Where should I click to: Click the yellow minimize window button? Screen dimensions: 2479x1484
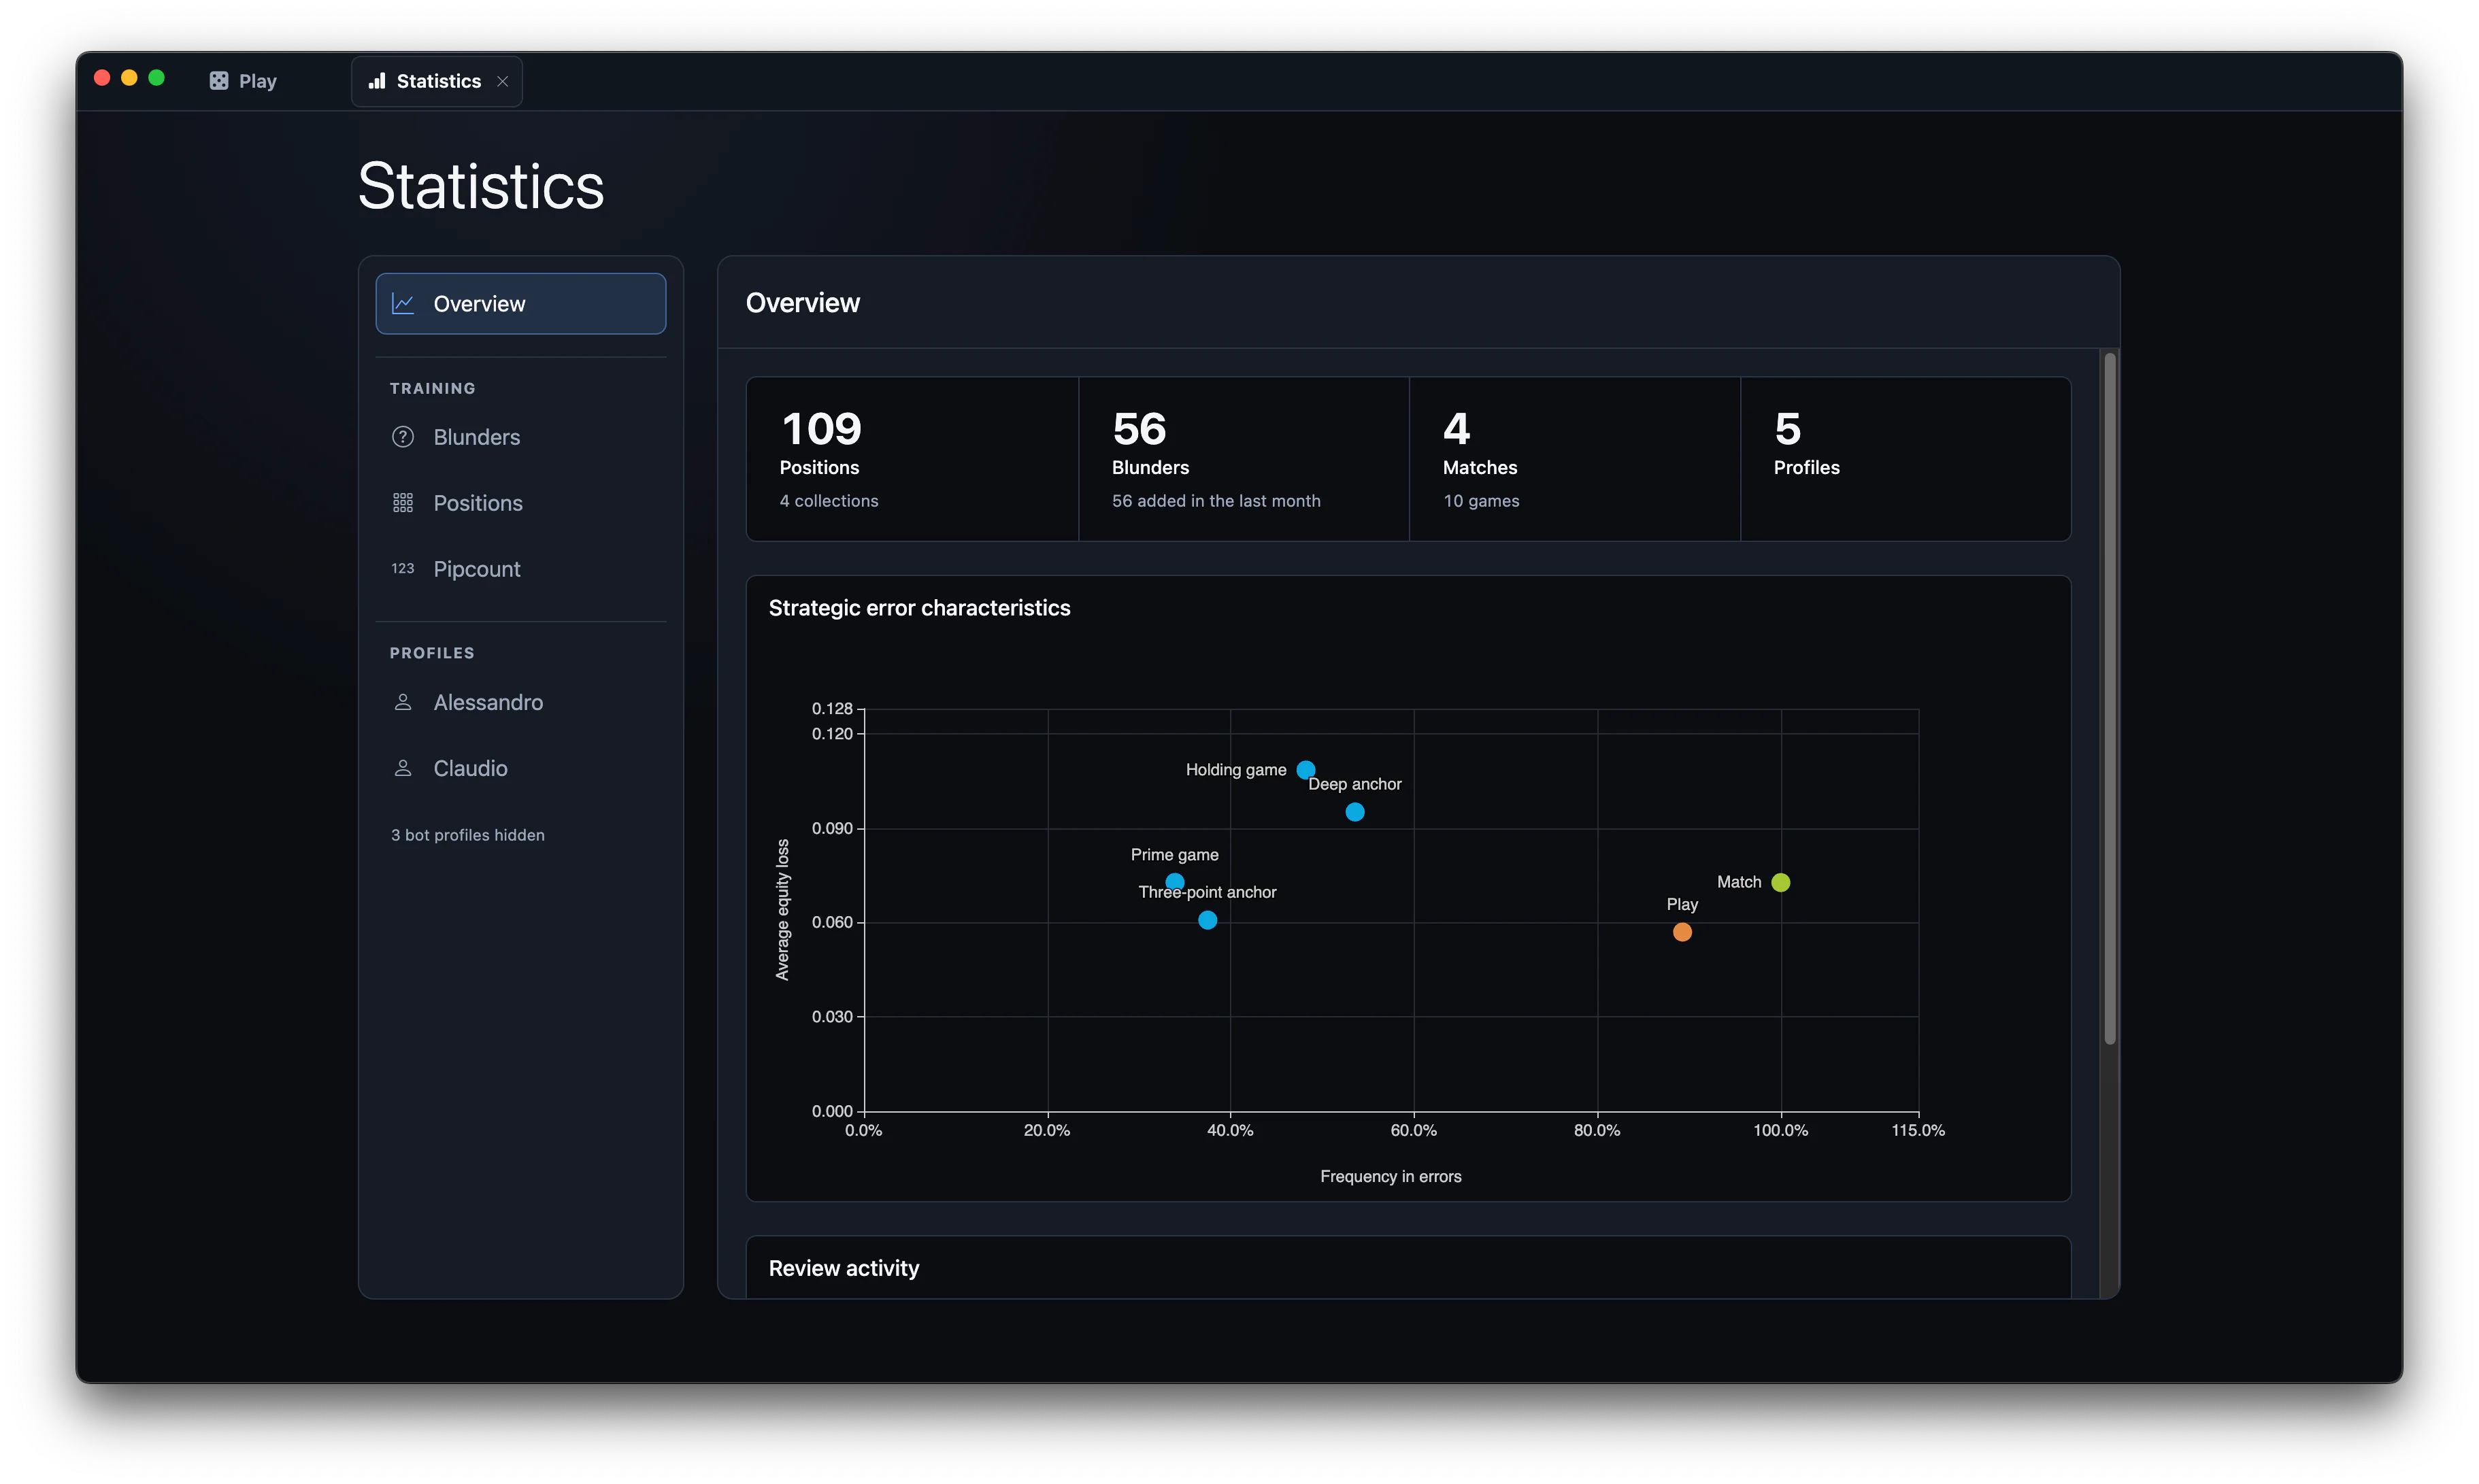pos(129,78)
